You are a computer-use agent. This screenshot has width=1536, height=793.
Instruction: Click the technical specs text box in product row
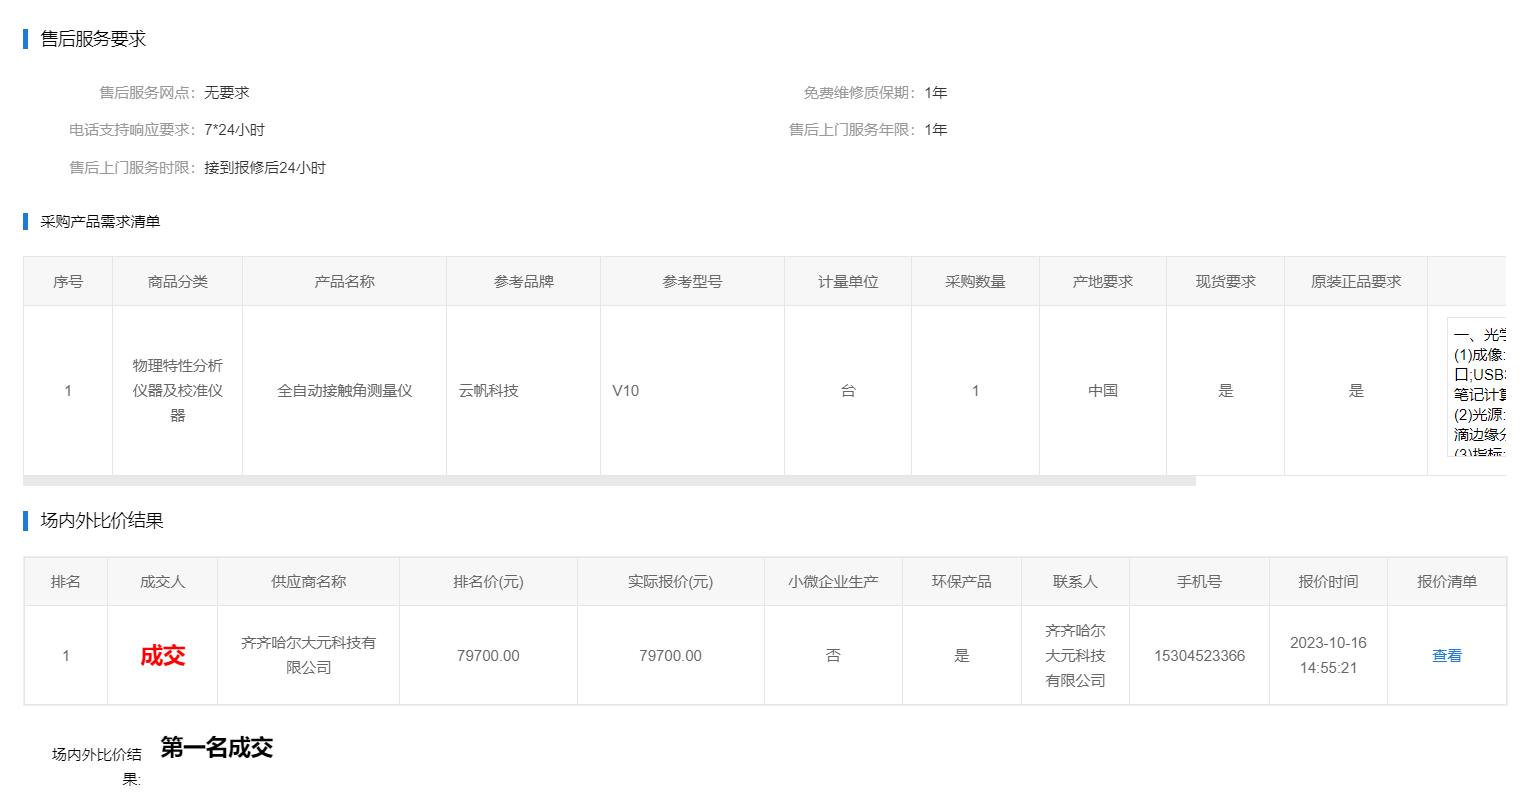[x=1478, y=389]
